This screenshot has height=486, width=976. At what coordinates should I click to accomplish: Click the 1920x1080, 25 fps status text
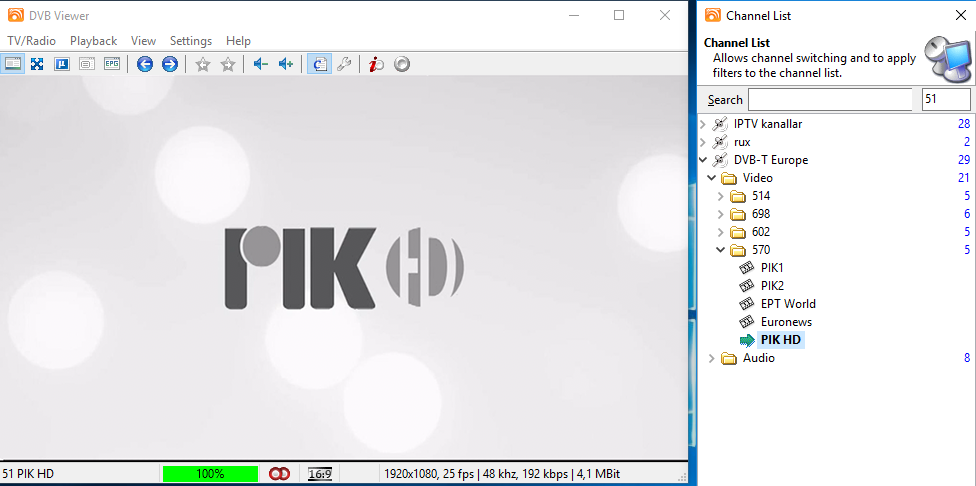click(x=502, y=474)
